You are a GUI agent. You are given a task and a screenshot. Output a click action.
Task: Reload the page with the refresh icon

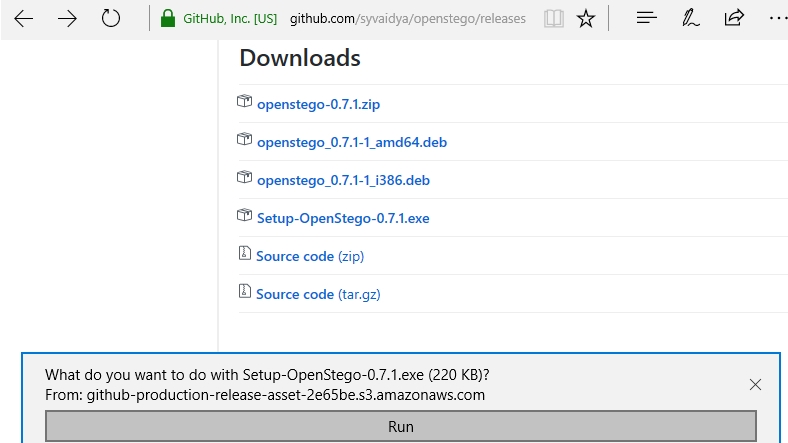tap(111, 19)
